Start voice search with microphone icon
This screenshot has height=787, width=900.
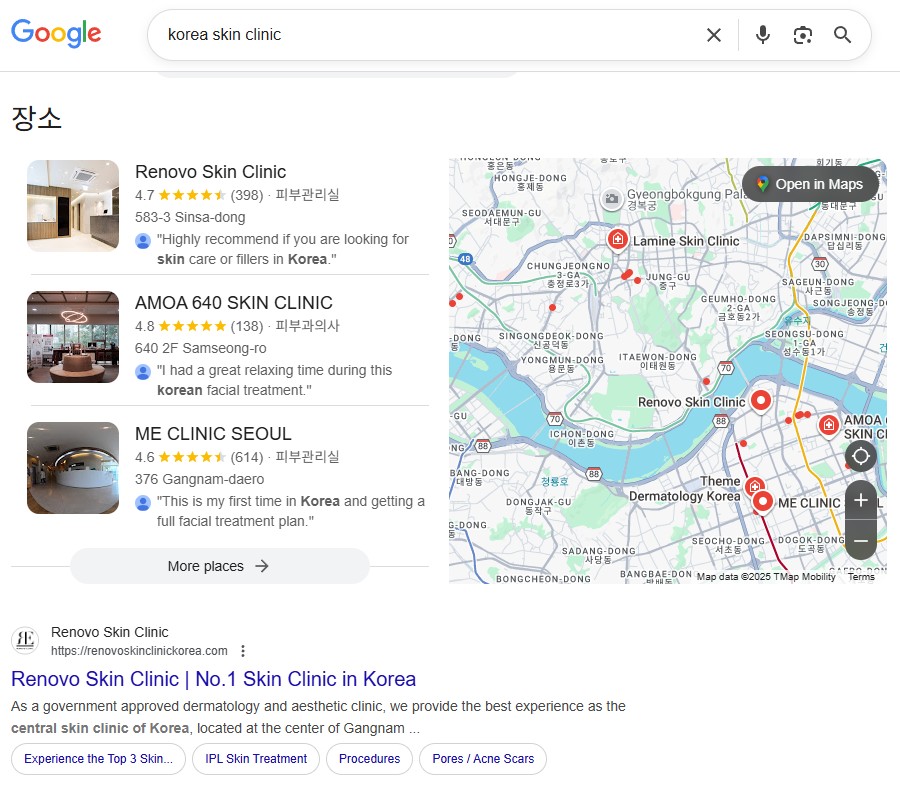coord(763,35)
